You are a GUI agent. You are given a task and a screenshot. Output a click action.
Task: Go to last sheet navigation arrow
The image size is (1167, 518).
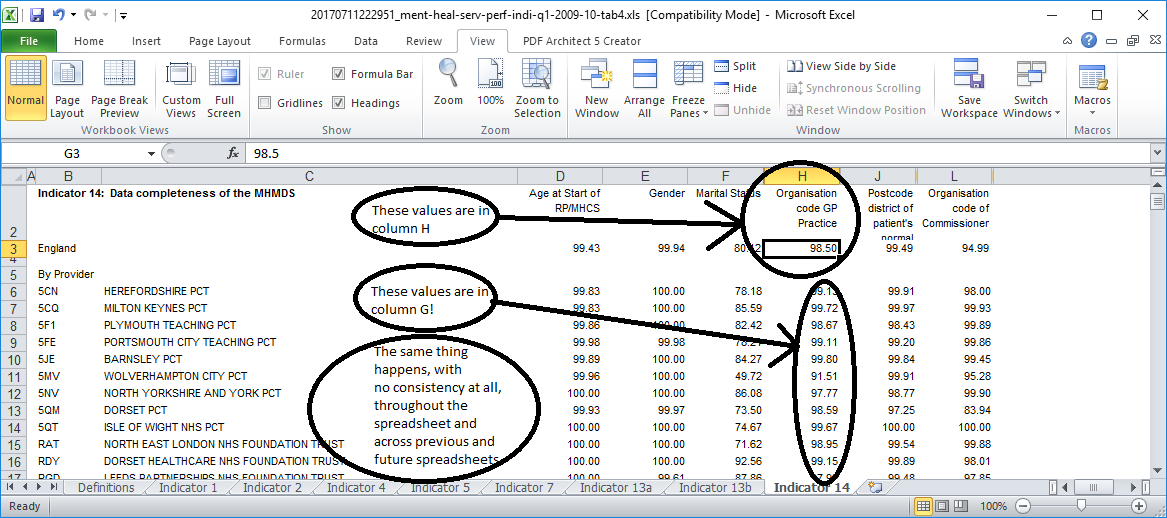pyautogui.click(x=52, y=487)
